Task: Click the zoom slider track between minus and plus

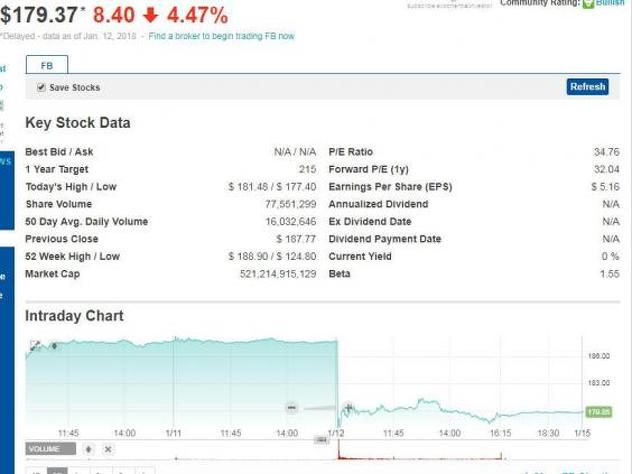Action: point(319,407)
